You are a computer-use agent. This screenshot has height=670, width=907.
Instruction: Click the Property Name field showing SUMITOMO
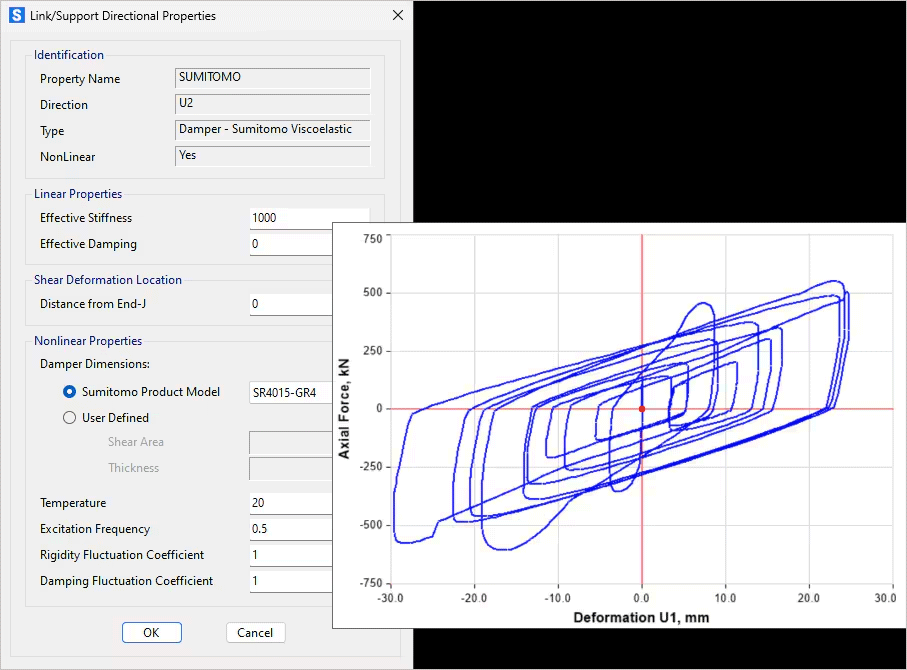point(272,78)
